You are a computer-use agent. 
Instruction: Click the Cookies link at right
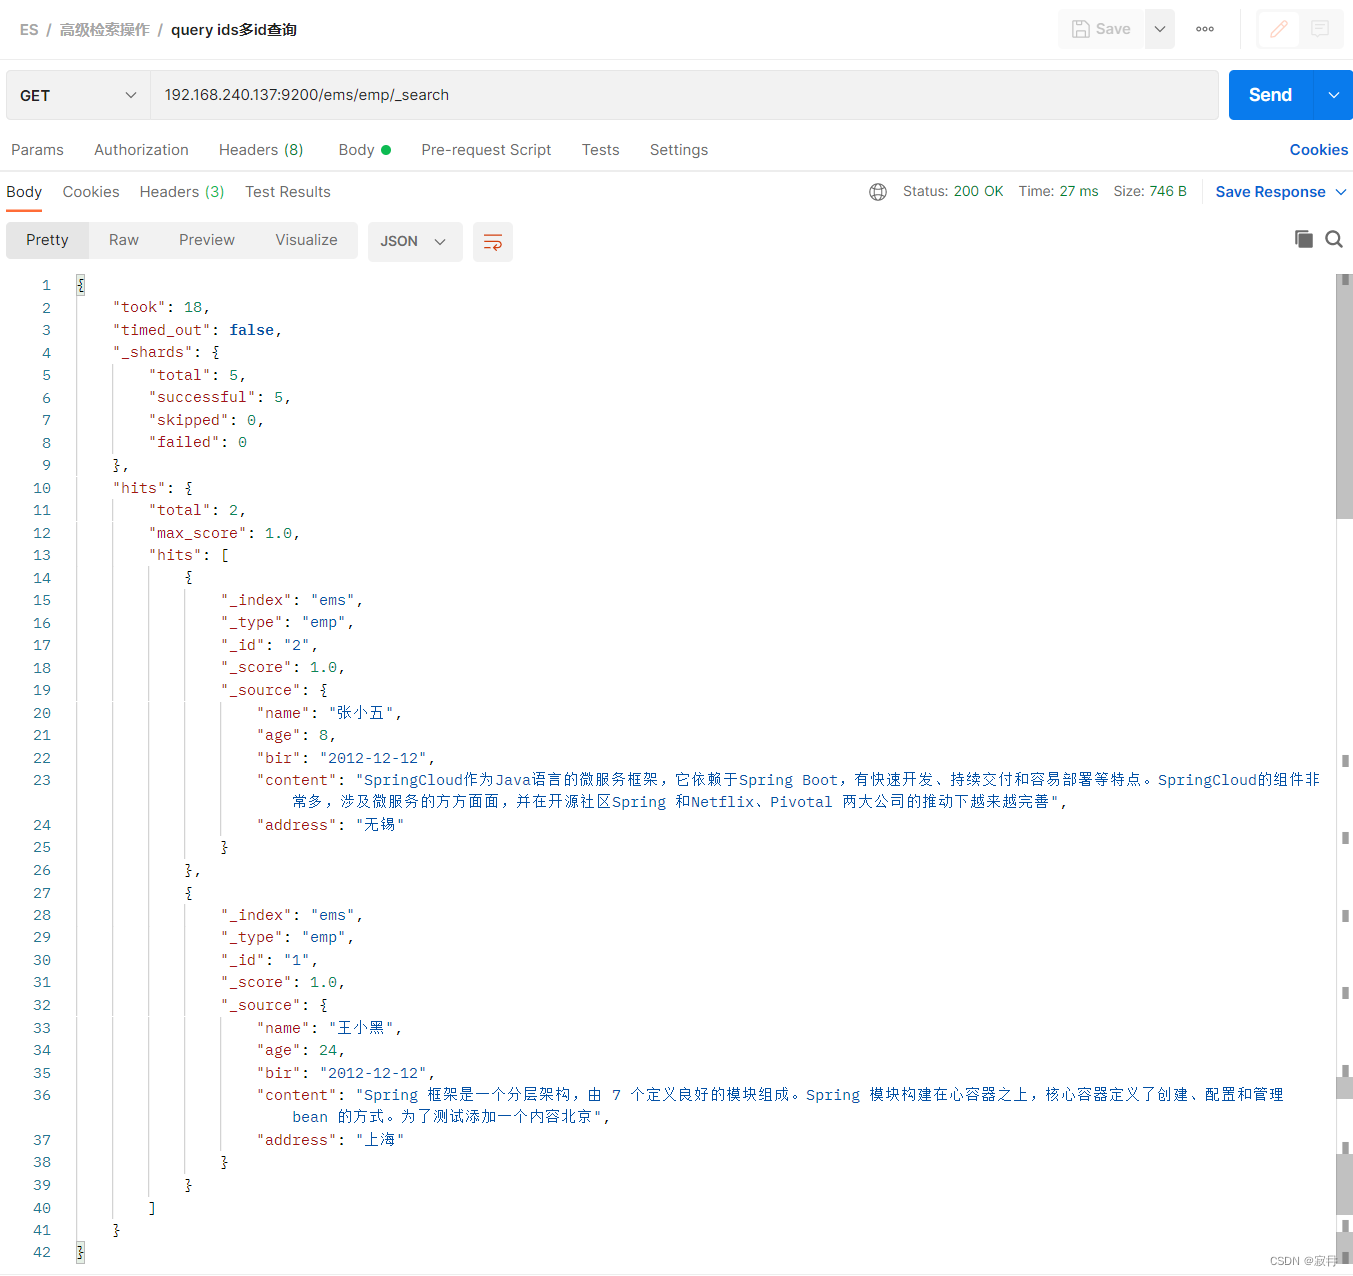point(1318,150)
